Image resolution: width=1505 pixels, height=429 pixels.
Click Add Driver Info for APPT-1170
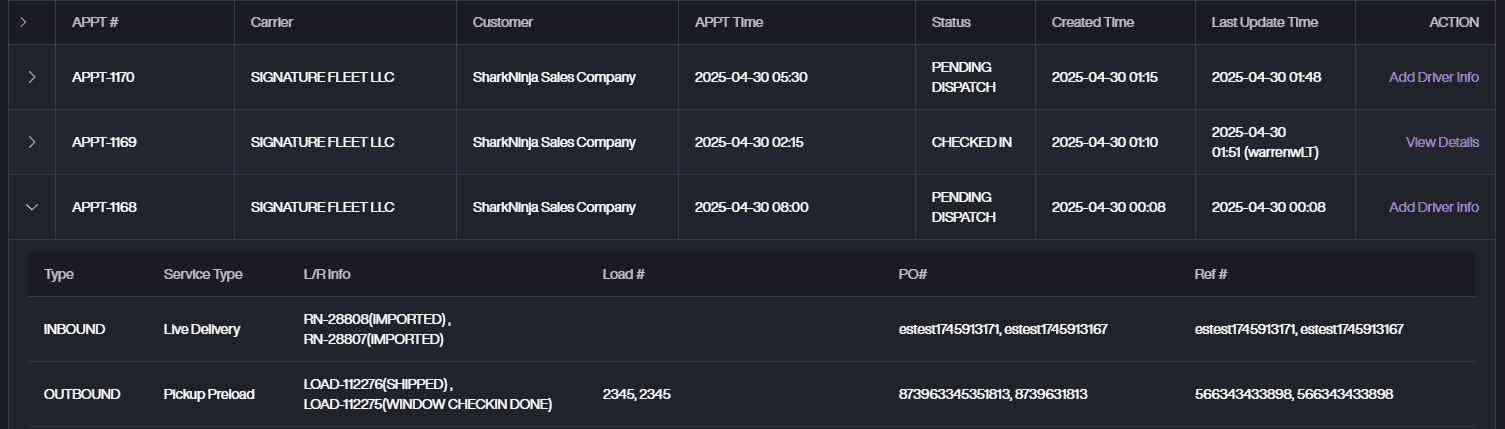pyautogui.click(x=1433, y=77)
